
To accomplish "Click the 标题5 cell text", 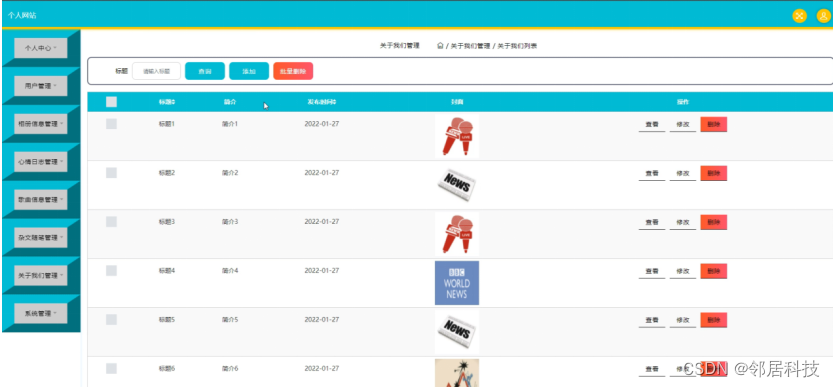I will point(167,320).
